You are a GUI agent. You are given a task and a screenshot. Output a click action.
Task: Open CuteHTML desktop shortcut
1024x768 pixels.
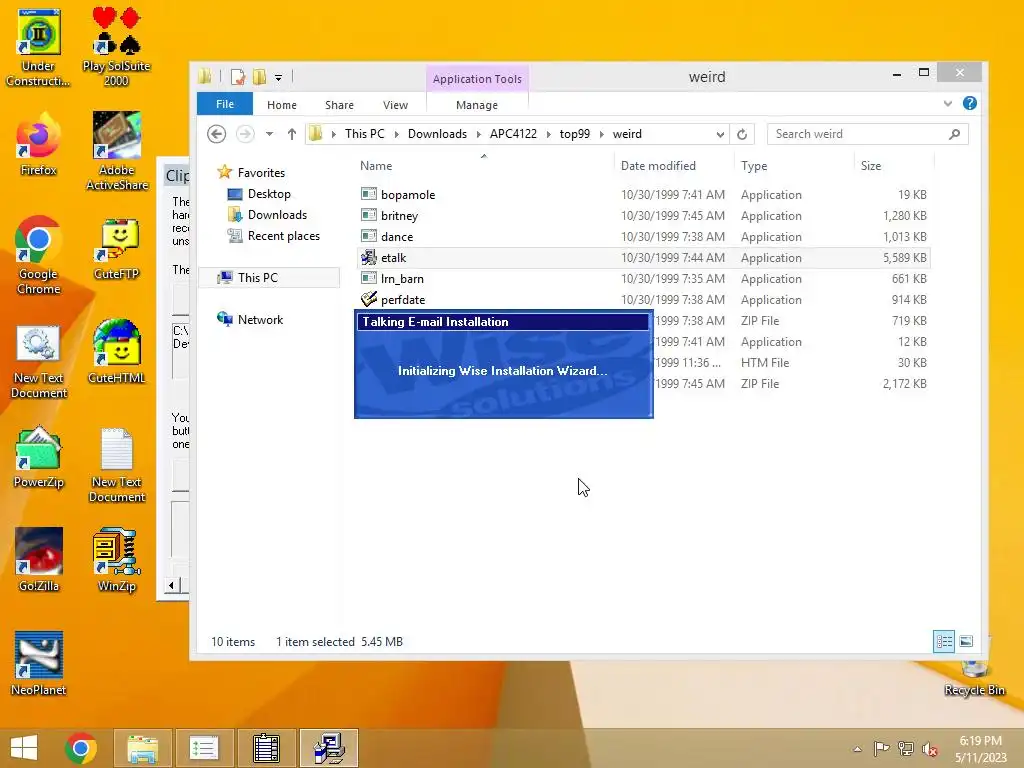(116, 353)
